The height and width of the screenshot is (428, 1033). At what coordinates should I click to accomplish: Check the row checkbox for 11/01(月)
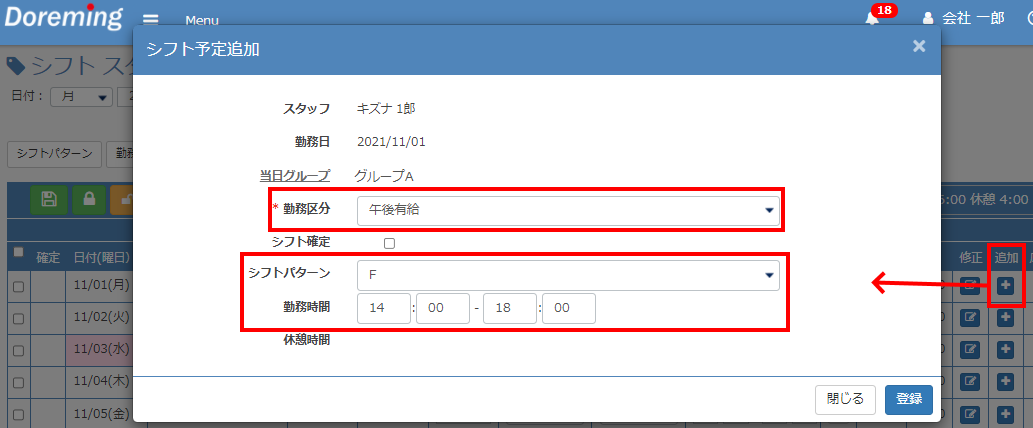[18, 286]
